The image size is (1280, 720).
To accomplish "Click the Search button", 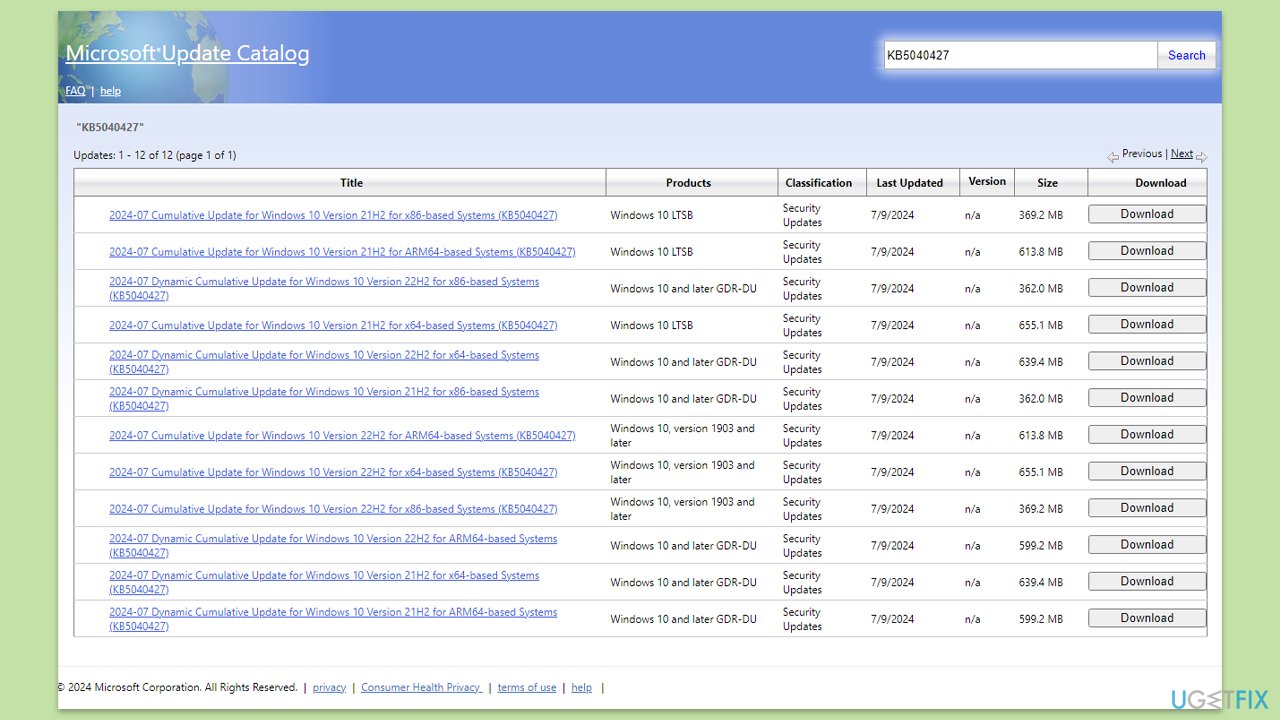I will [1187, 55].
